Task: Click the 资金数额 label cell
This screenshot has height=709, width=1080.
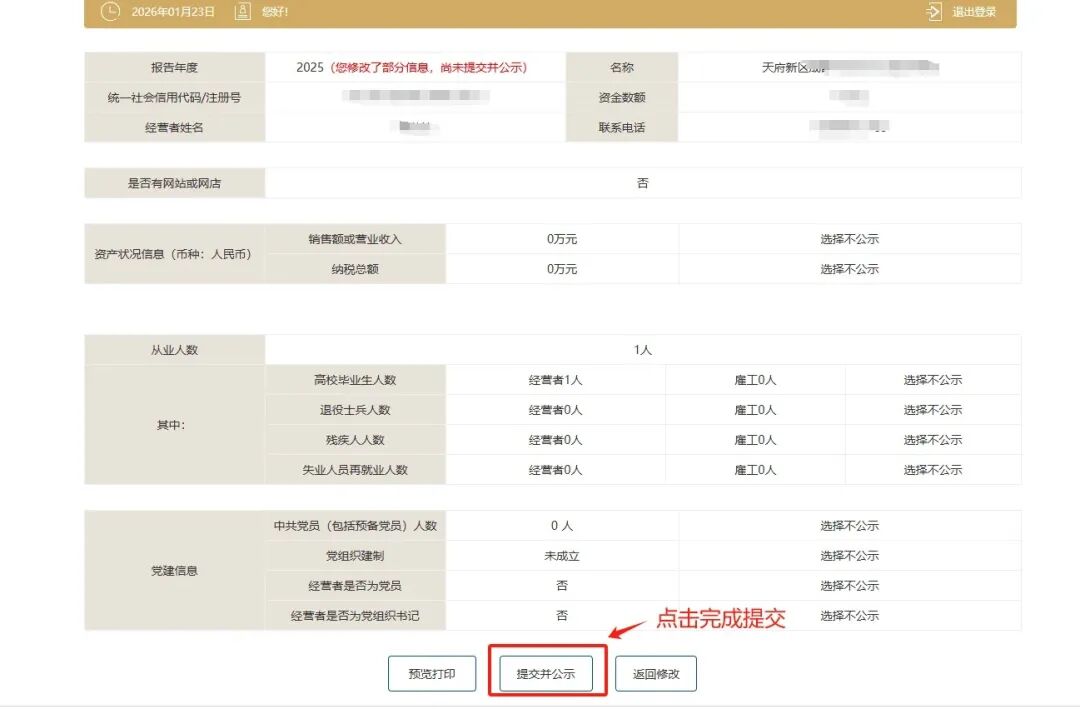Action: [622, 97]
